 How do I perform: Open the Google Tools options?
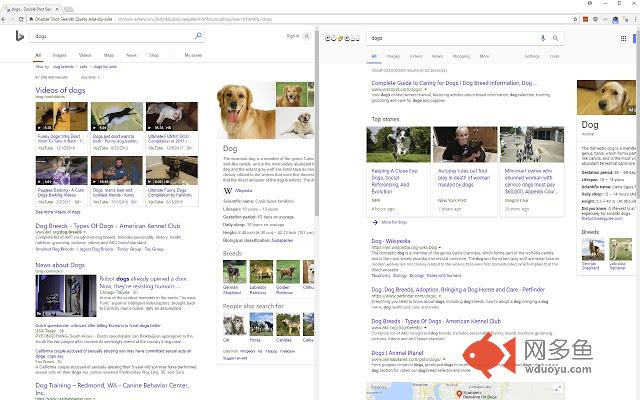554,56
